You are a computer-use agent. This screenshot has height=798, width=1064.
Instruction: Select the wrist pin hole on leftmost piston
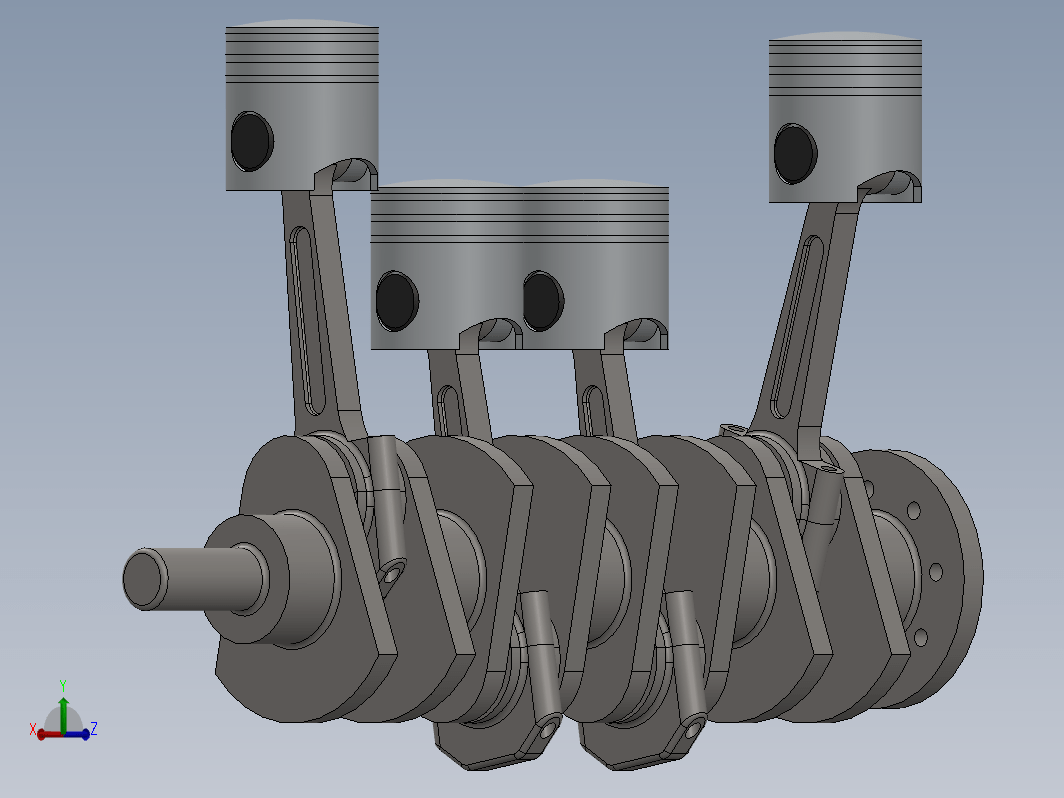click(252, 142)
